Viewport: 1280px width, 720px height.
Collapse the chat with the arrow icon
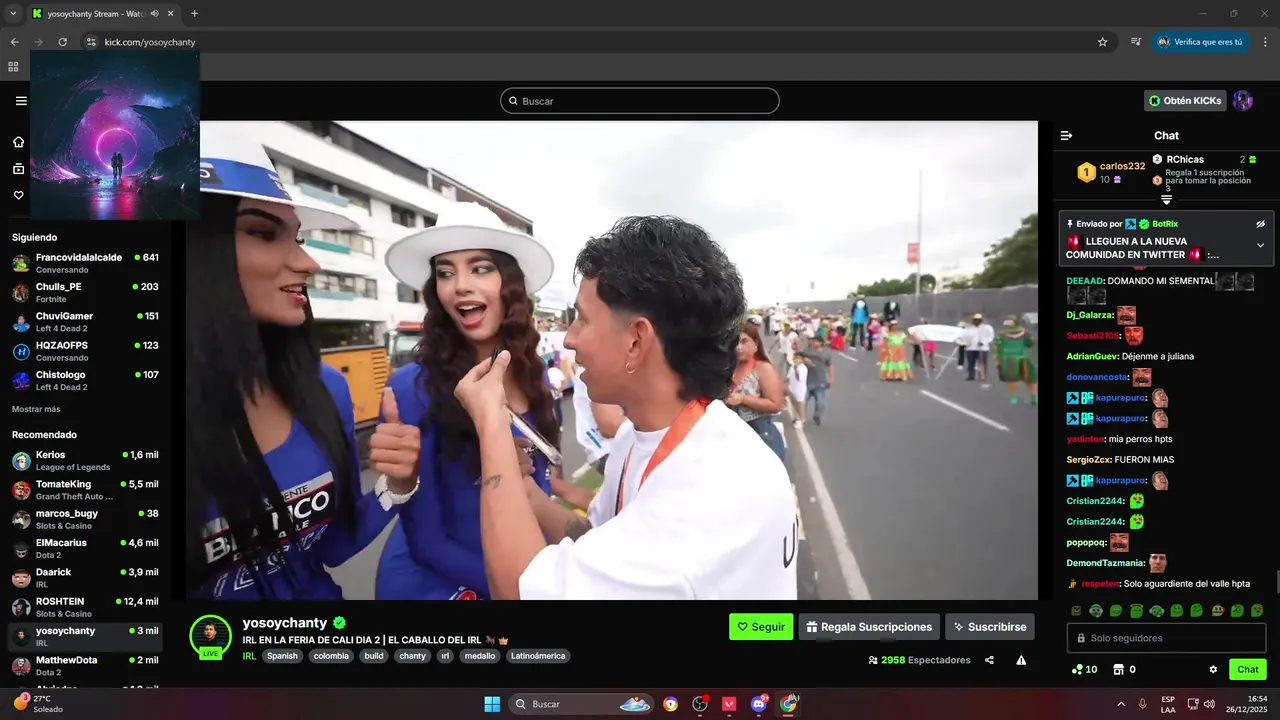[1066, 135]
